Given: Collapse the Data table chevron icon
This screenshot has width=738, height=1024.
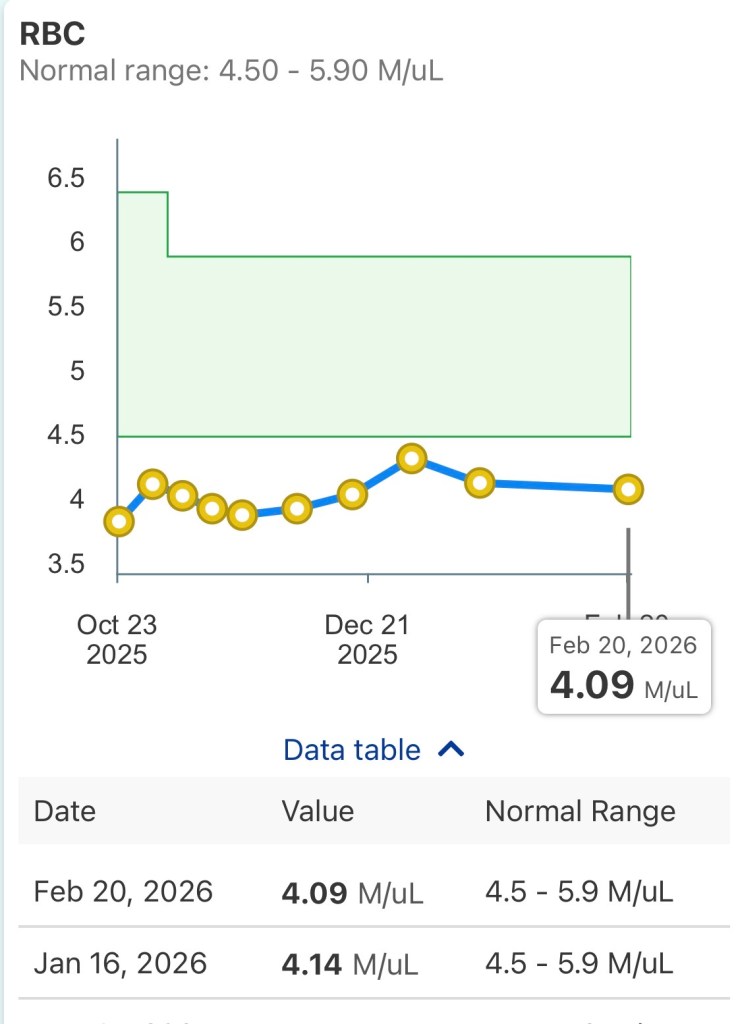Looking at the screenshot, I should [x=452, y=750].
